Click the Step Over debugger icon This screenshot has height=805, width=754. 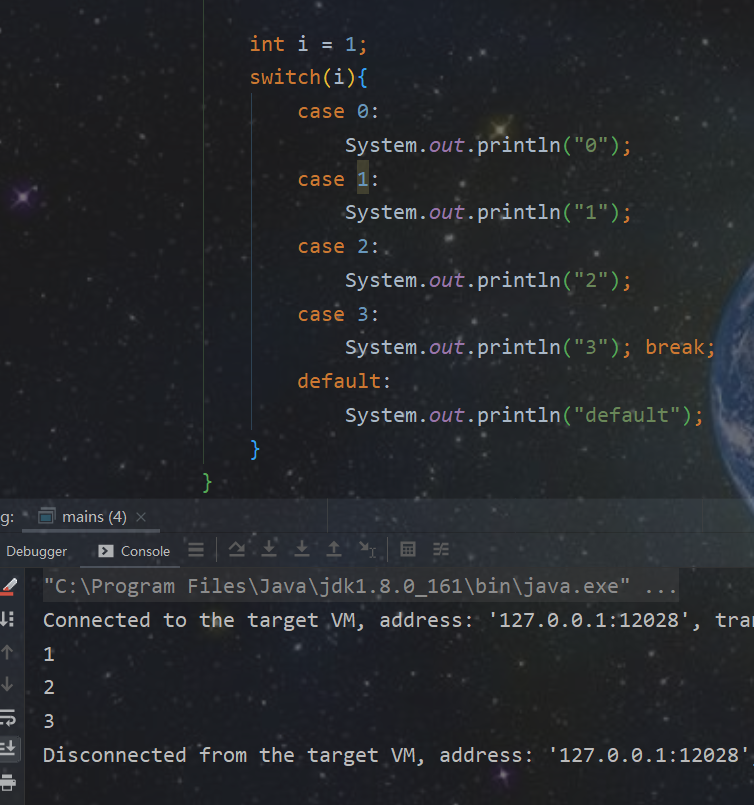[x=237, y=550]
